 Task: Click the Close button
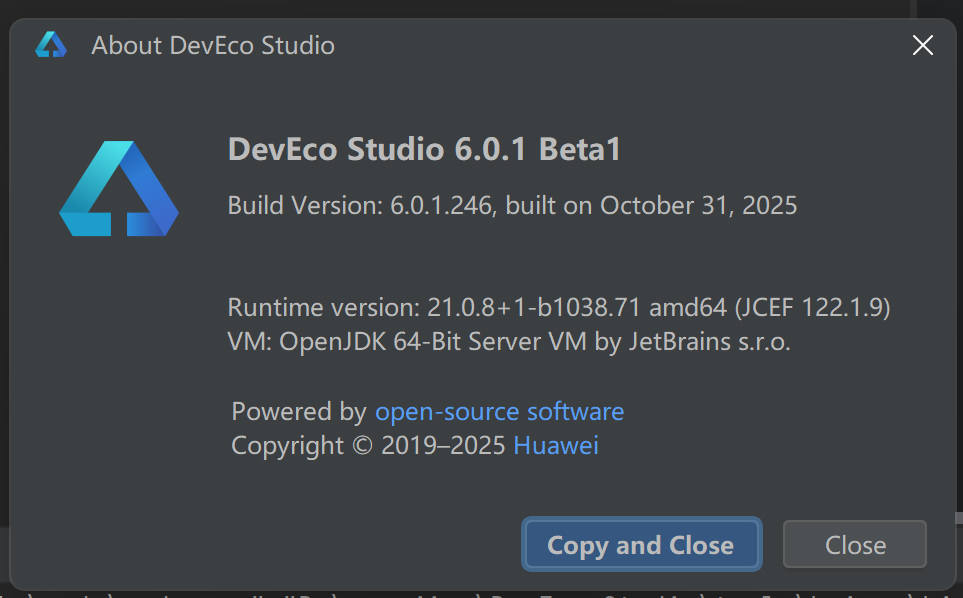tap(855, 545)
